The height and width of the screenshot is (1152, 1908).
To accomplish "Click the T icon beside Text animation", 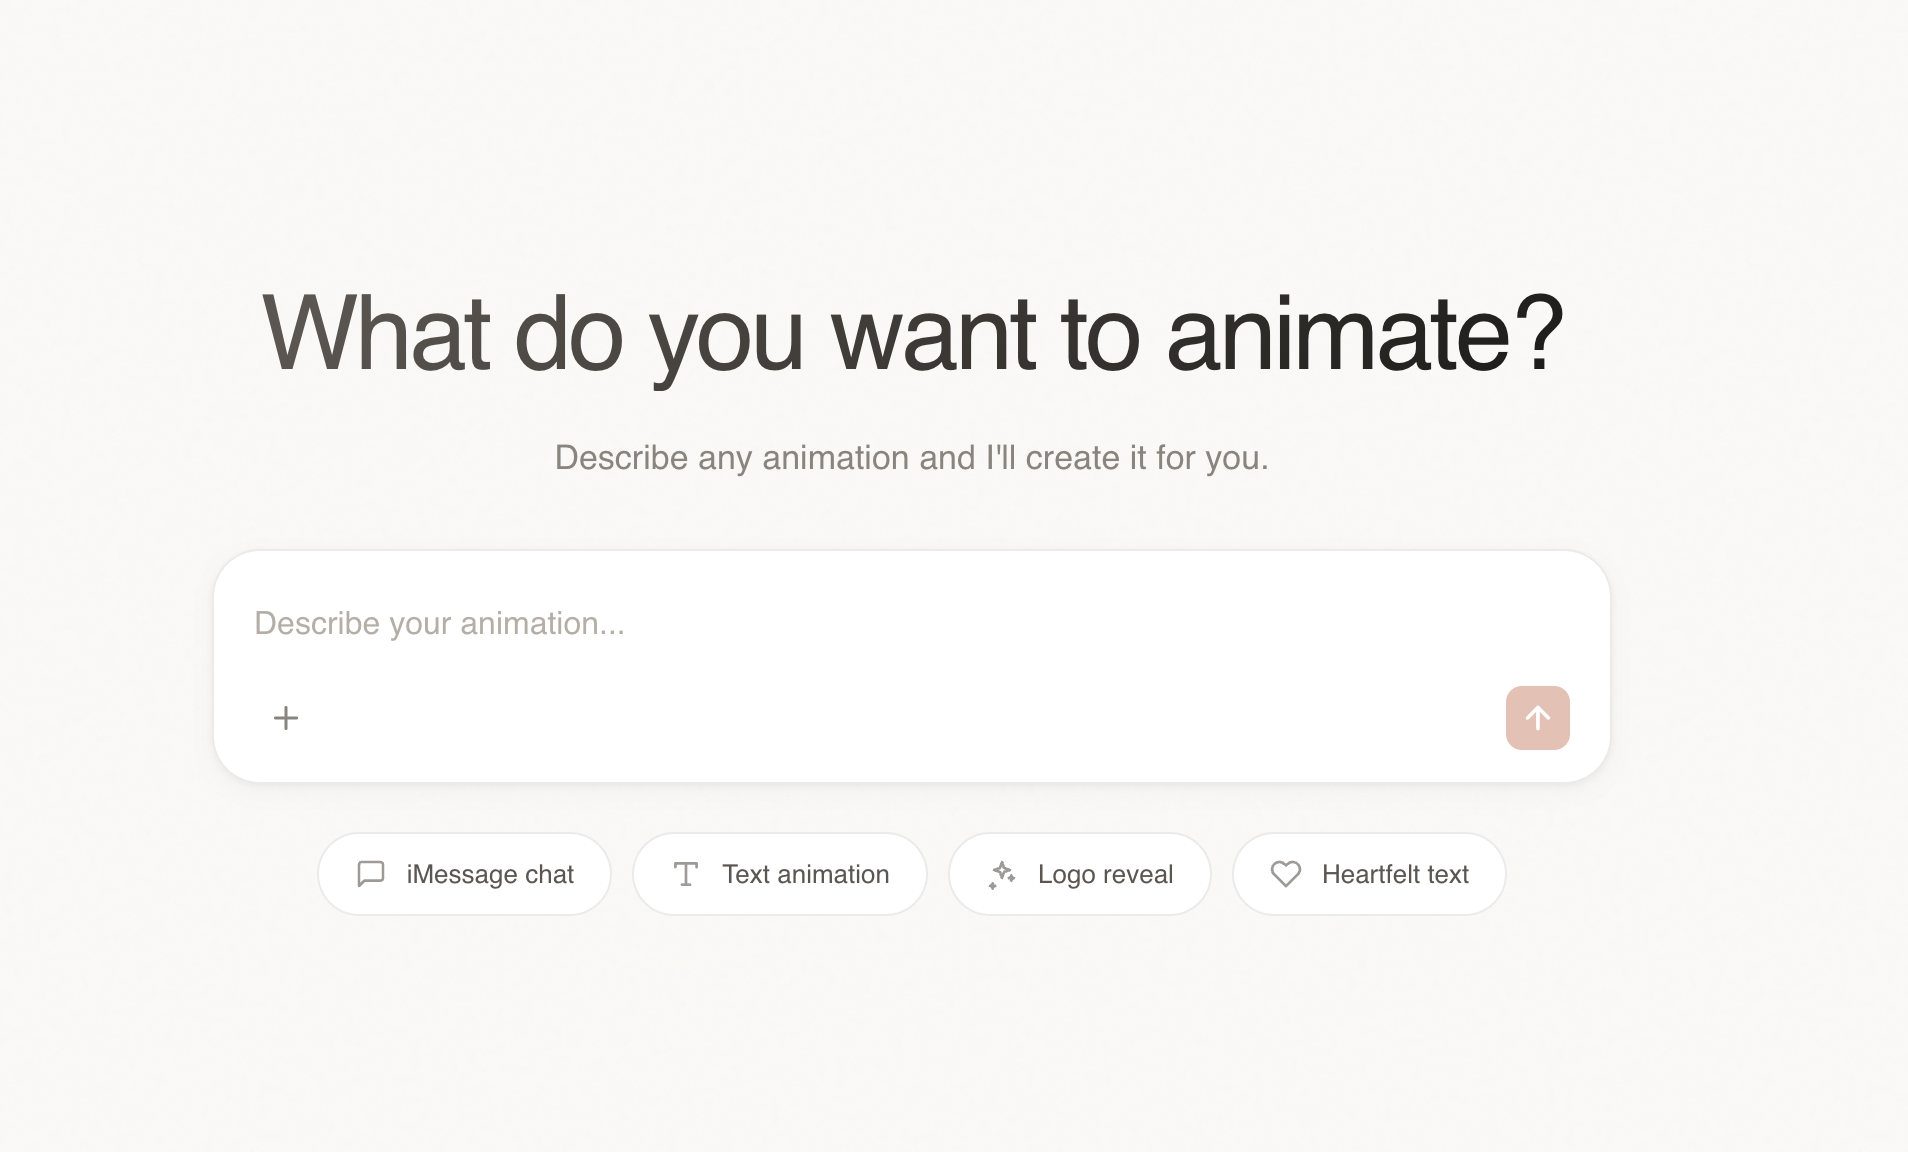I will click(x=686, y=874).
